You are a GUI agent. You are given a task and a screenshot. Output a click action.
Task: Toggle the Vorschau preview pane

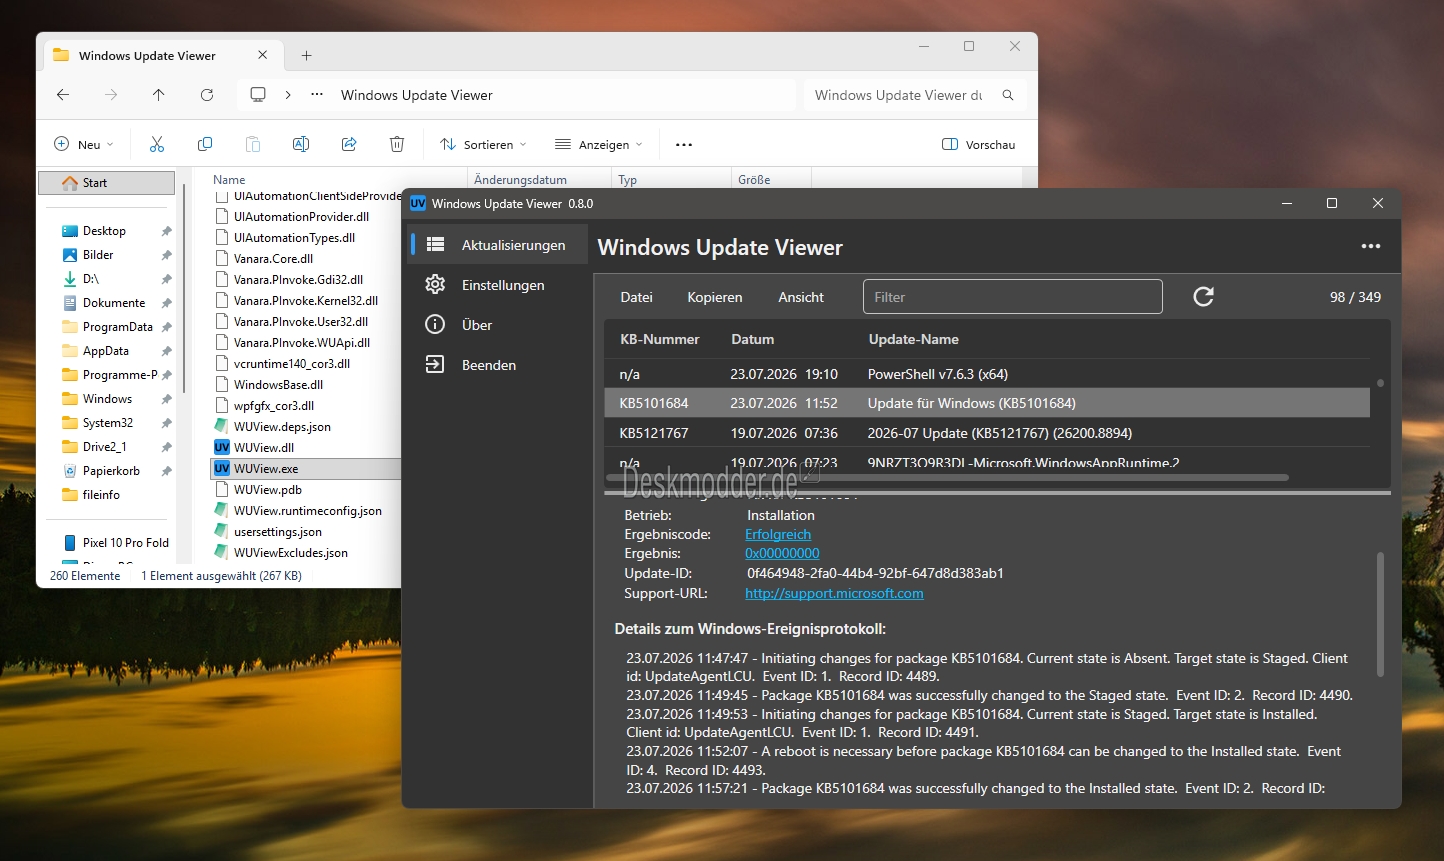(x=979, y=144)
